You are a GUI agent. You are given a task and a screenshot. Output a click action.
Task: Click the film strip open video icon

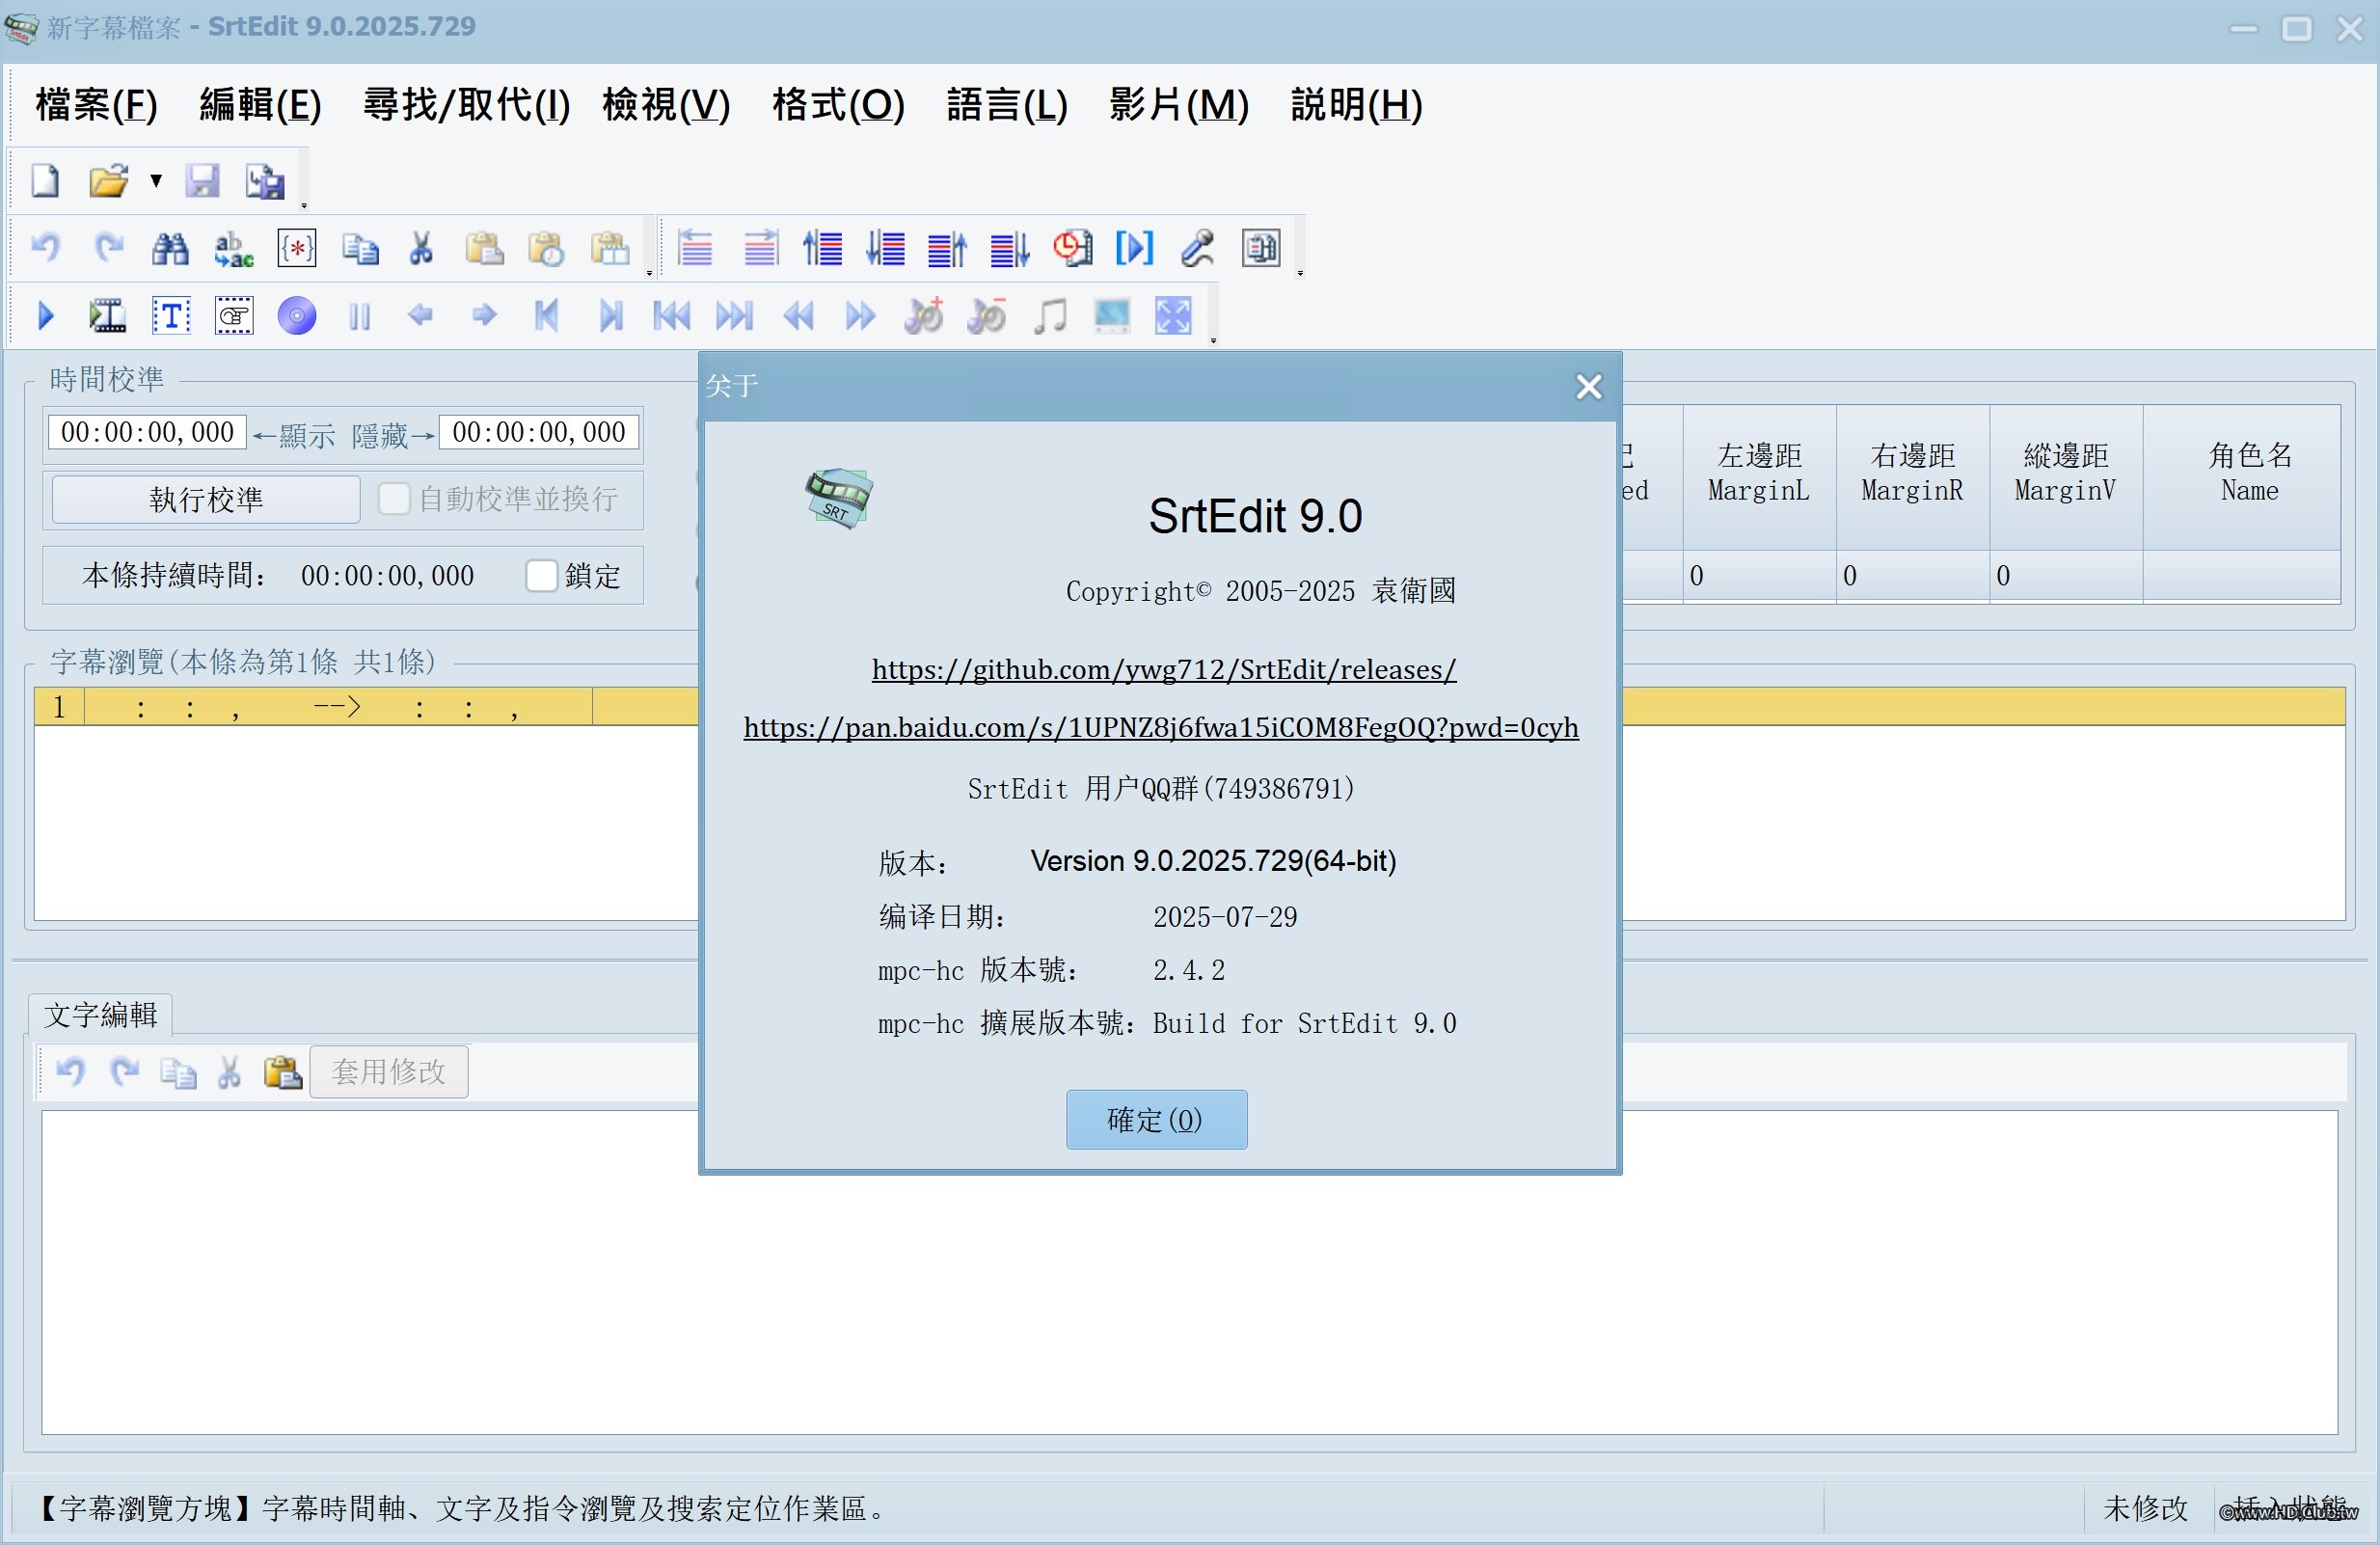(107, 316)
